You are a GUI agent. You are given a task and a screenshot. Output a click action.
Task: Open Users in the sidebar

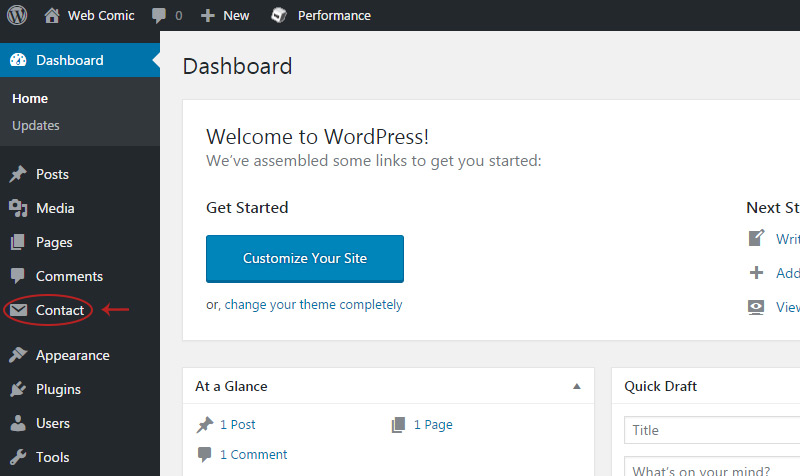(x=53, y=423)
